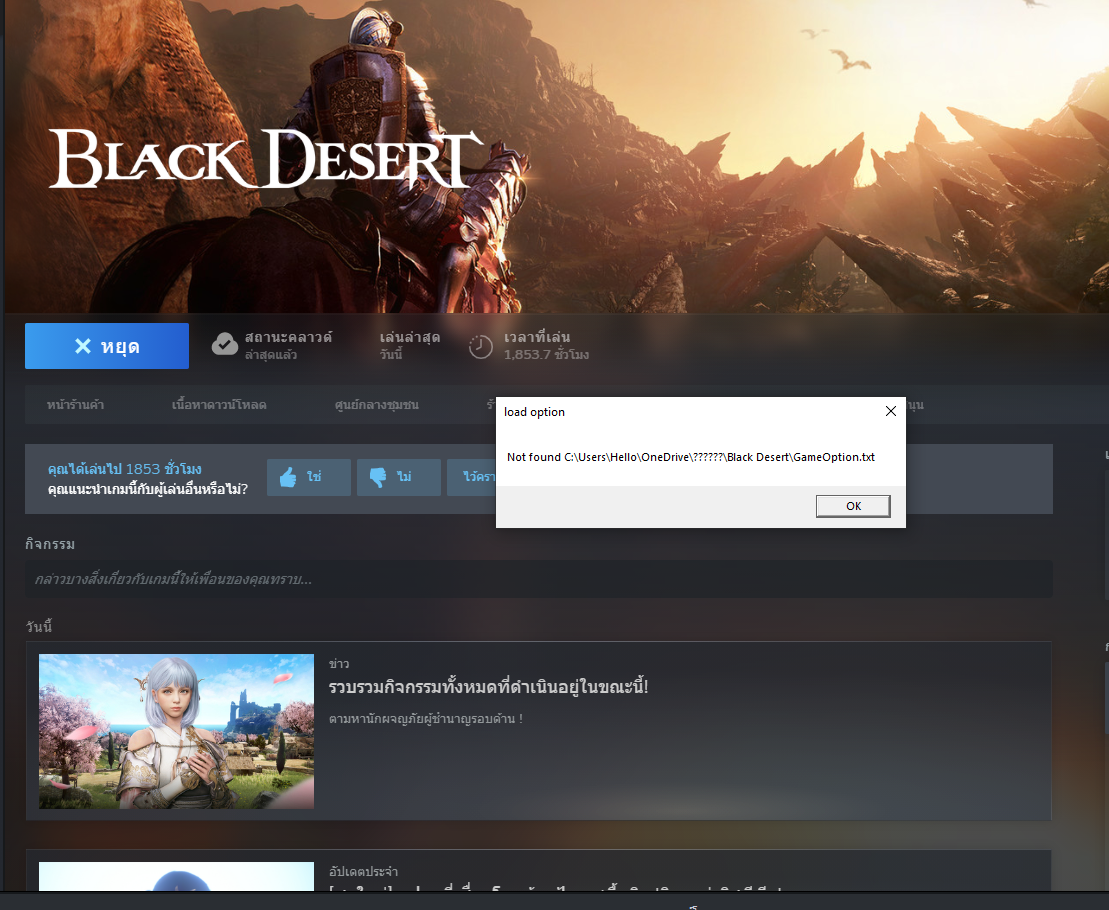Viewport: 1109px width, 910px height.
Task: Click the ใช่ thumbs-up recommend button
Action: (x=309, y=477)
